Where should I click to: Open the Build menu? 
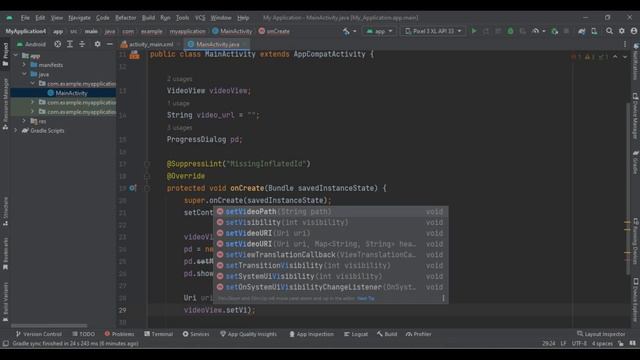[148, 18]
